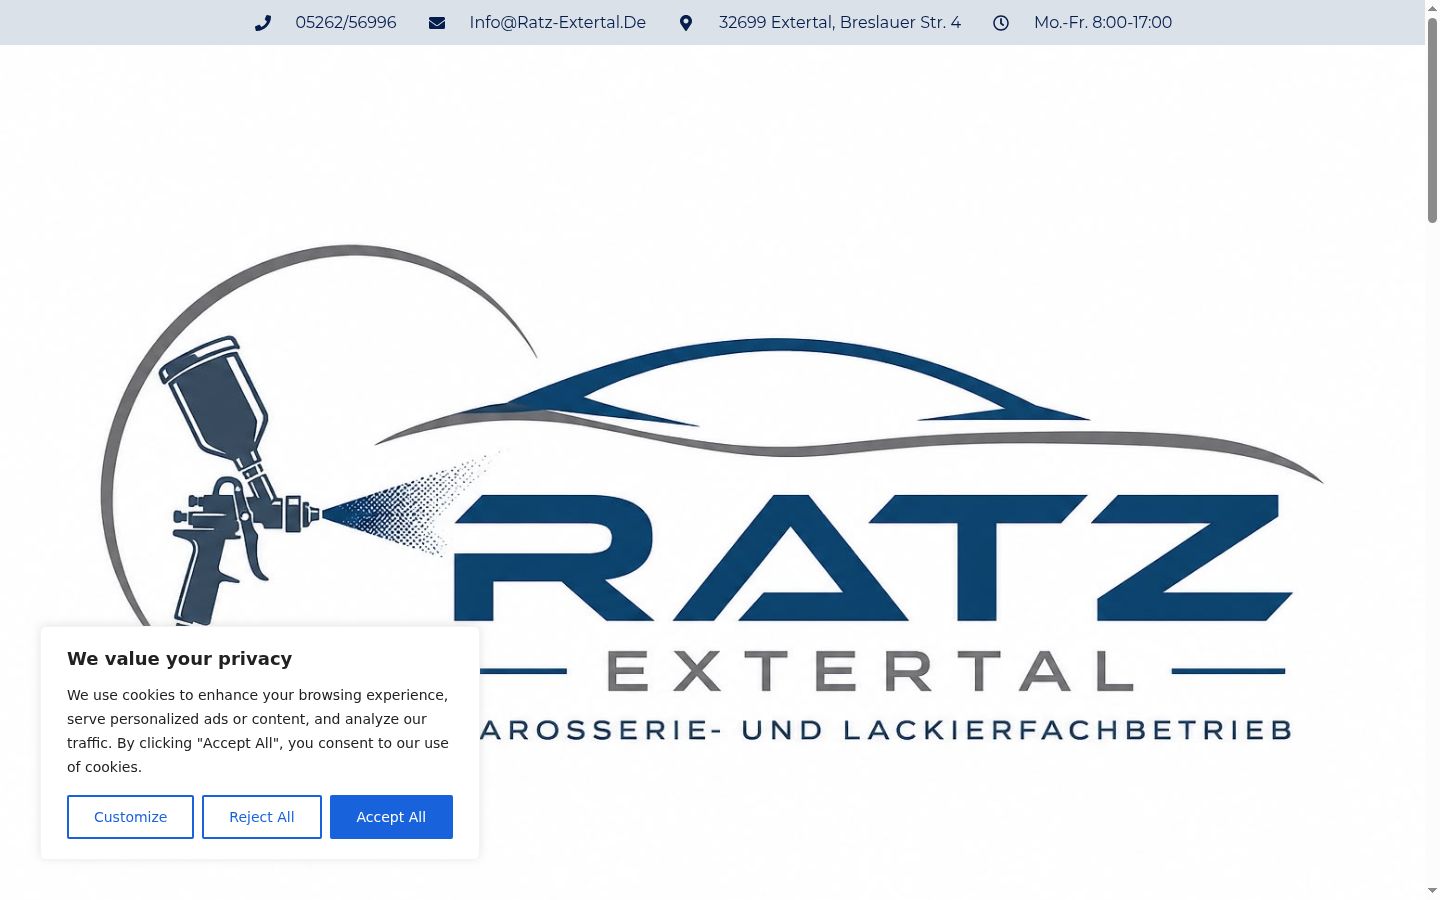This screenshot has width=1440, height=900.
Task: Click the phone icon in top bar
Action: click(x=263, y=23)
